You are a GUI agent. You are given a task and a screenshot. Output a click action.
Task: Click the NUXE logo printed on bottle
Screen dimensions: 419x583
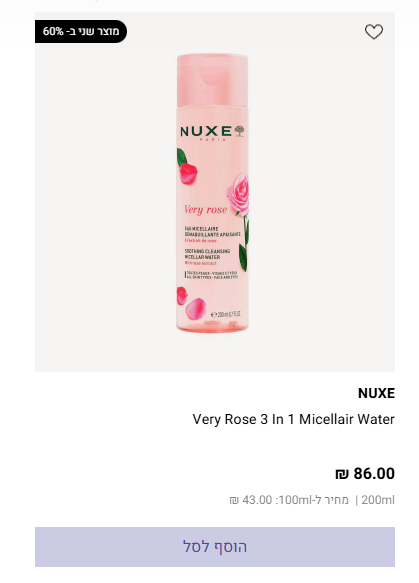tap(206, 131)
